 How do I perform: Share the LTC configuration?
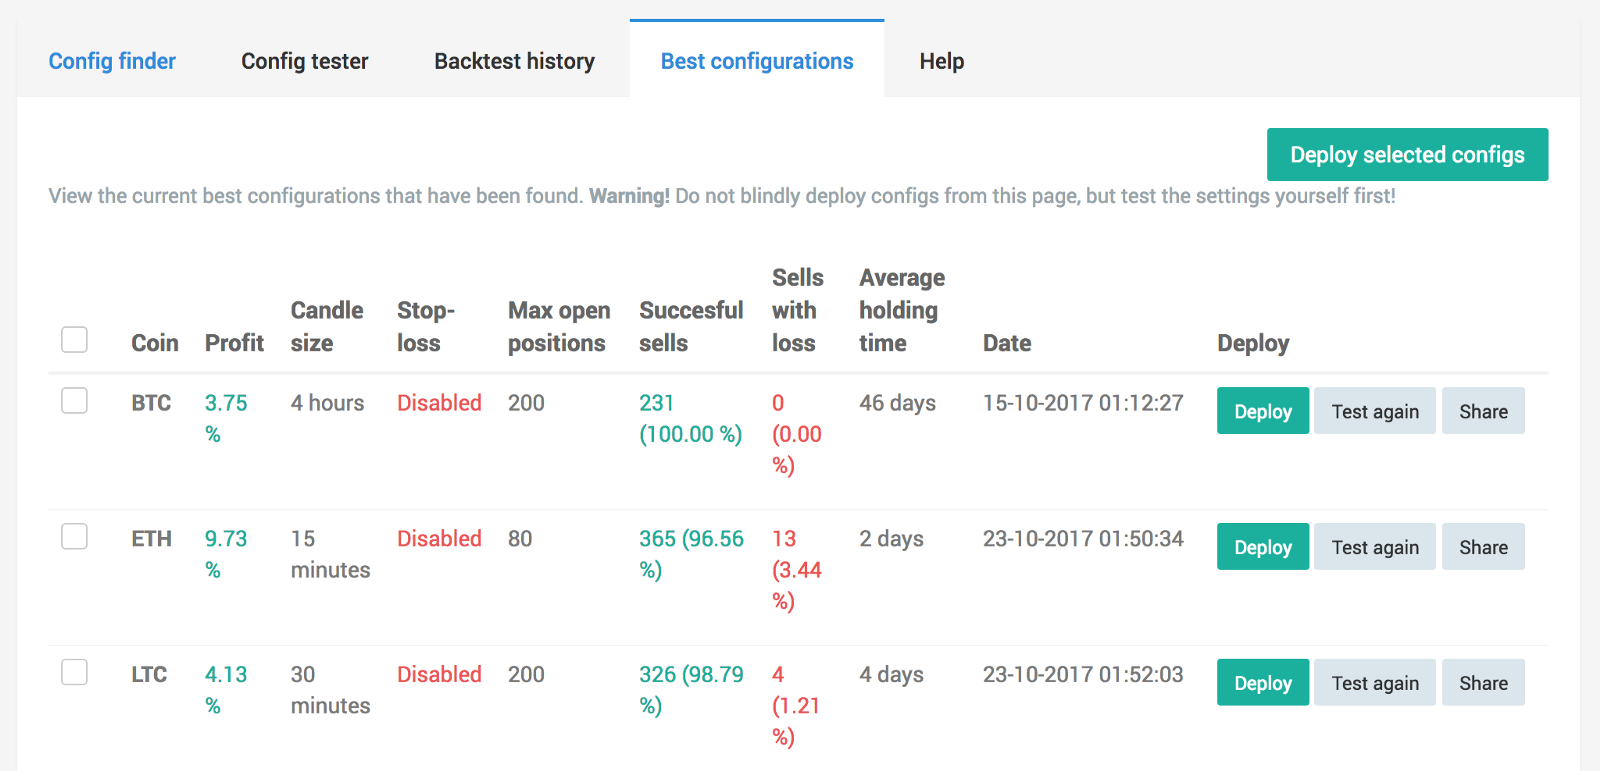[x=1483, y=683]
